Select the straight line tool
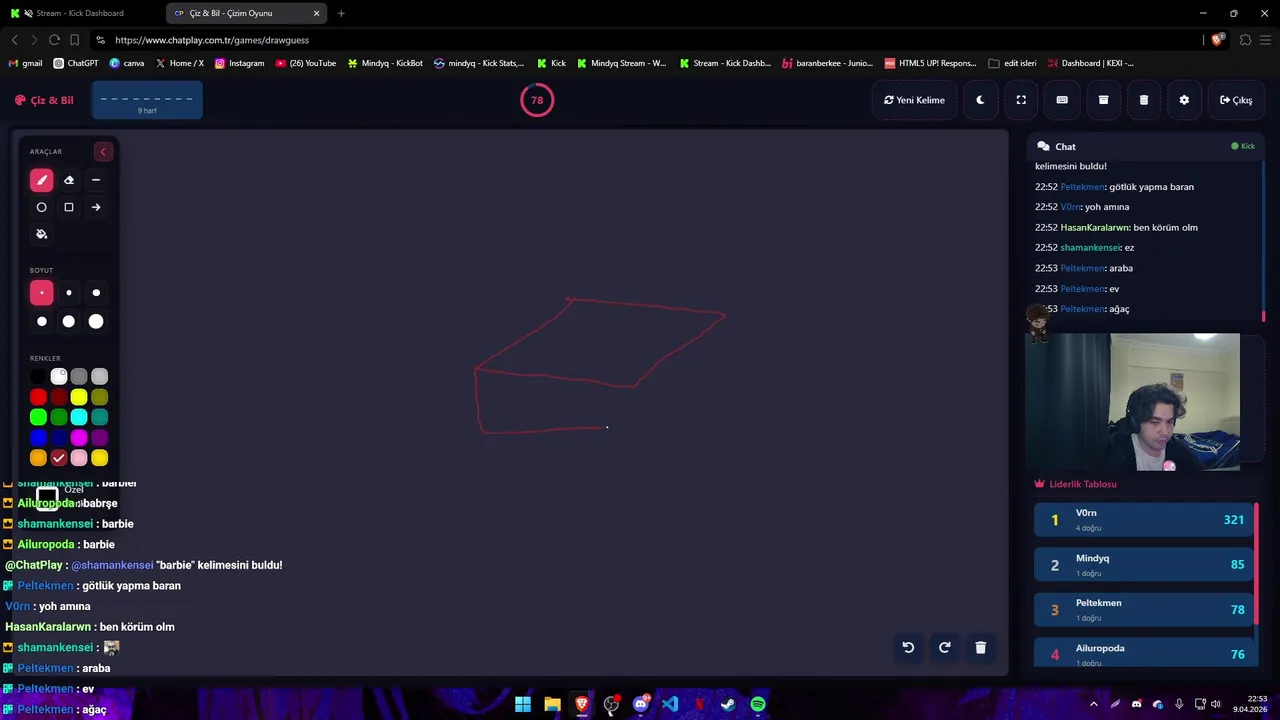This screenshot has height=720, width=1280. pyautogui.click(x=96, y=180)
